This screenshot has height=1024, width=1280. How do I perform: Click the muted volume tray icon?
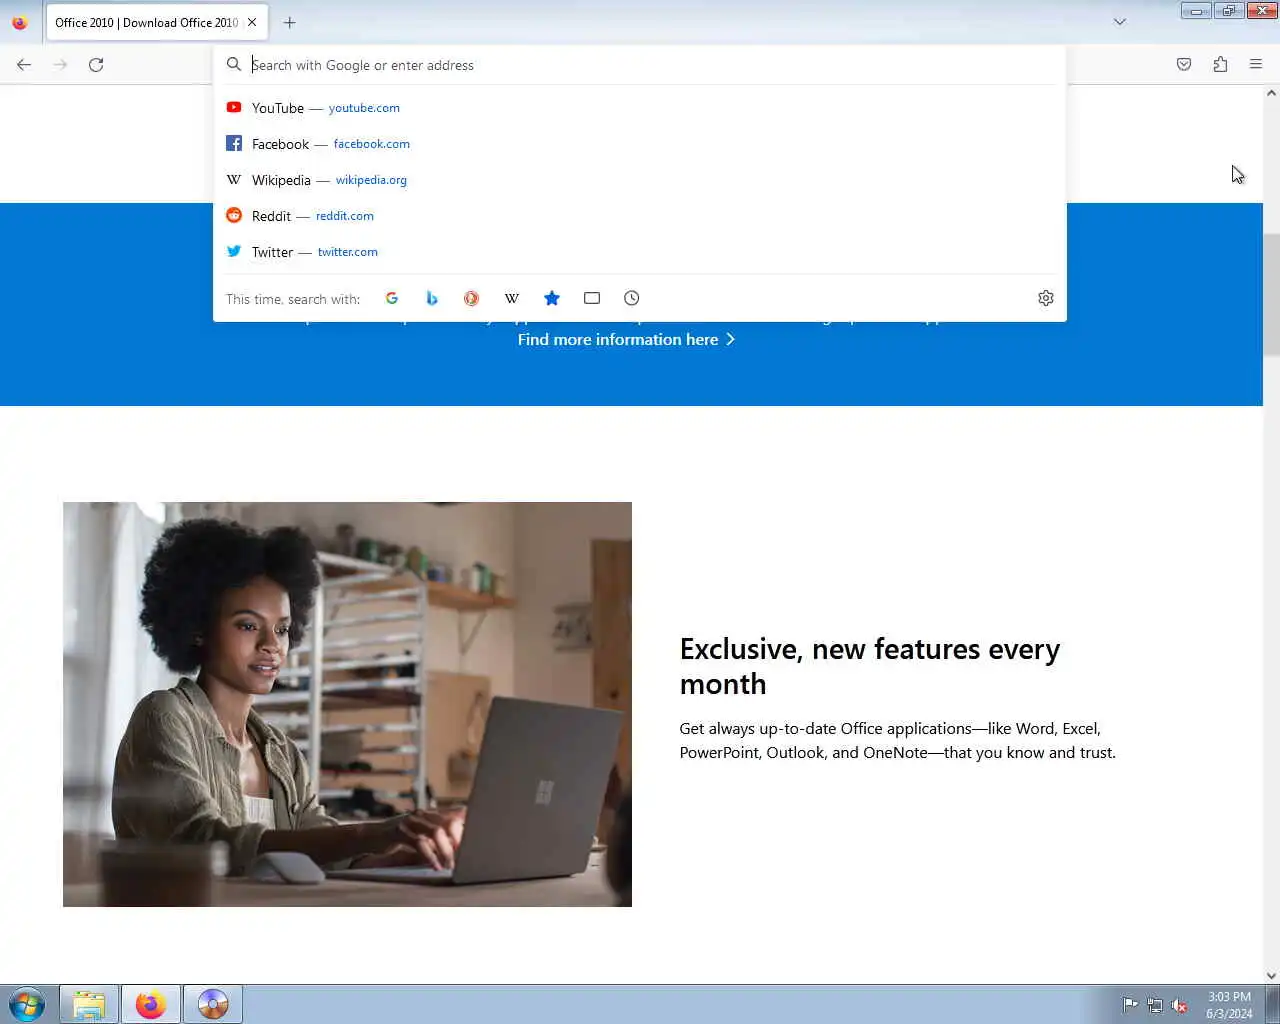(x=1180, y=1005)
